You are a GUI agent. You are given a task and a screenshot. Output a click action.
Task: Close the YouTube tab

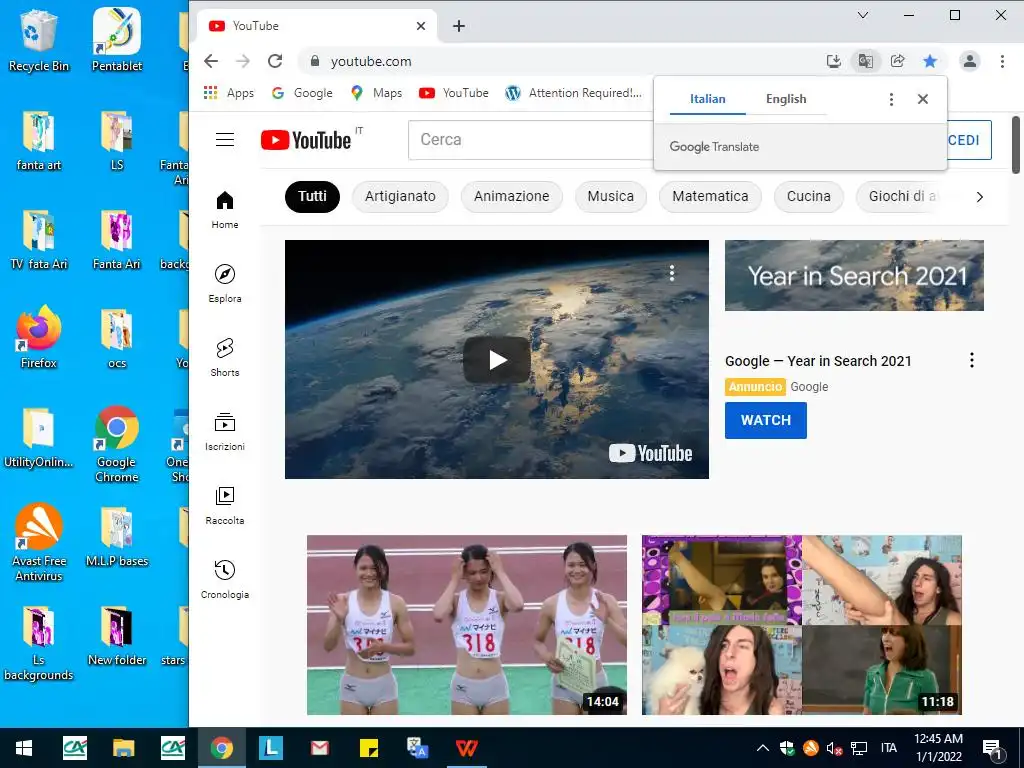tap(421, 26)
